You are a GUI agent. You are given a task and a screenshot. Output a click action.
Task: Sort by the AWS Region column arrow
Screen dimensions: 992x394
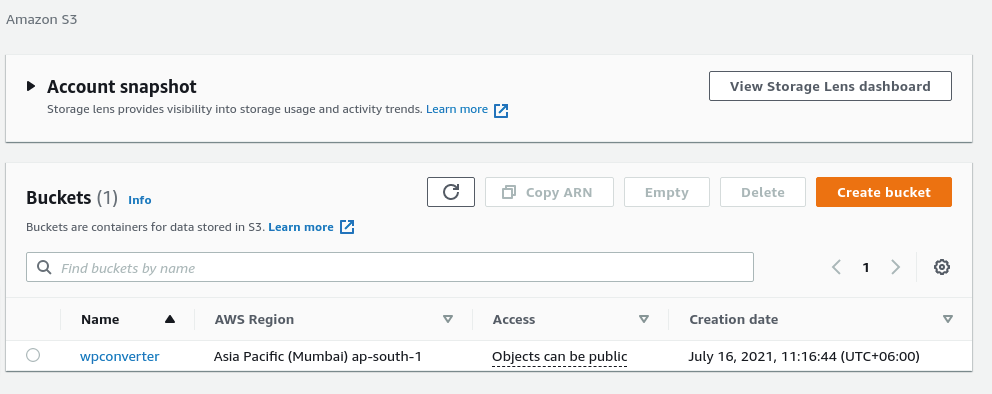pyautogui.click(x=448, y=319)
